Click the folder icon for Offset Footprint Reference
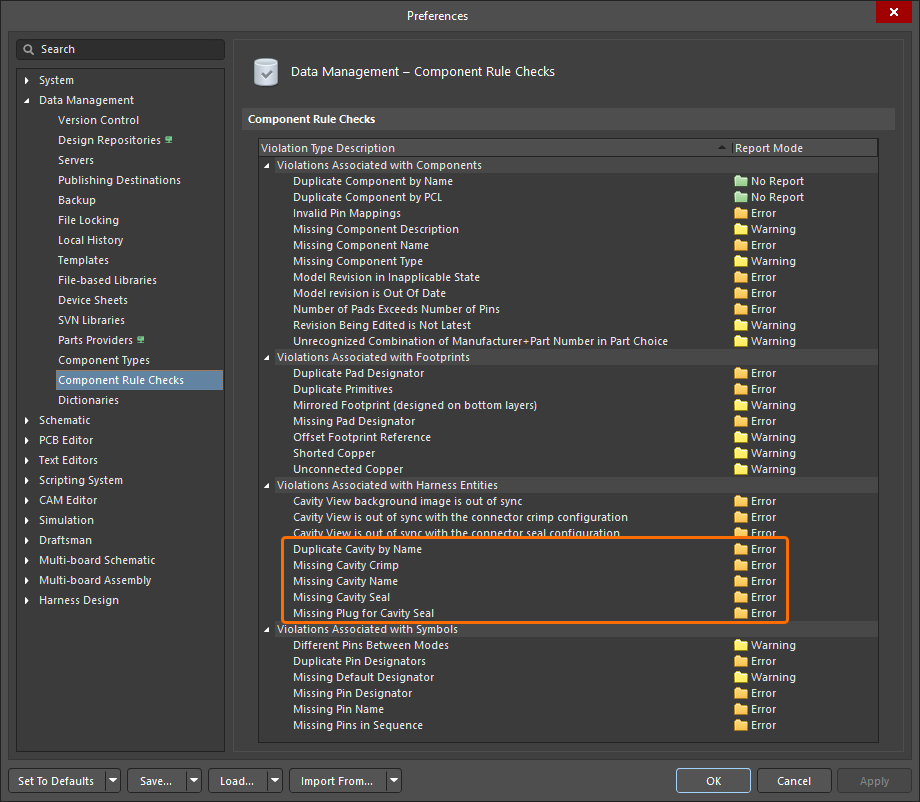The width and height of the screenshot is (920, 802). (x=740, y=437)
